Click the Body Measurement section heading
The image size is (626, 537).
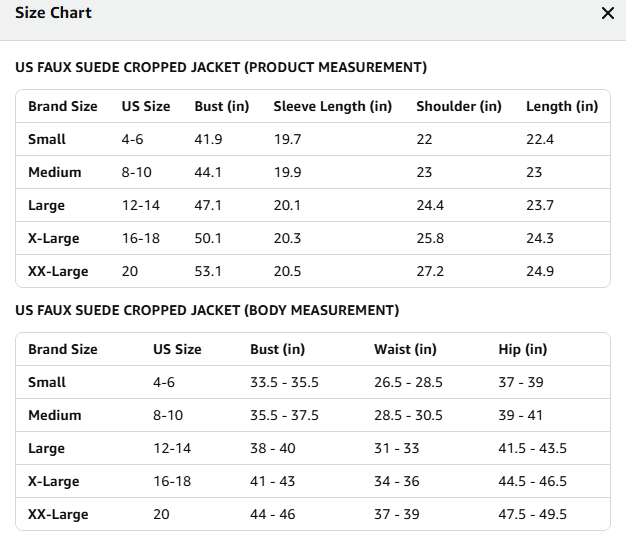(x=207, y=310)
